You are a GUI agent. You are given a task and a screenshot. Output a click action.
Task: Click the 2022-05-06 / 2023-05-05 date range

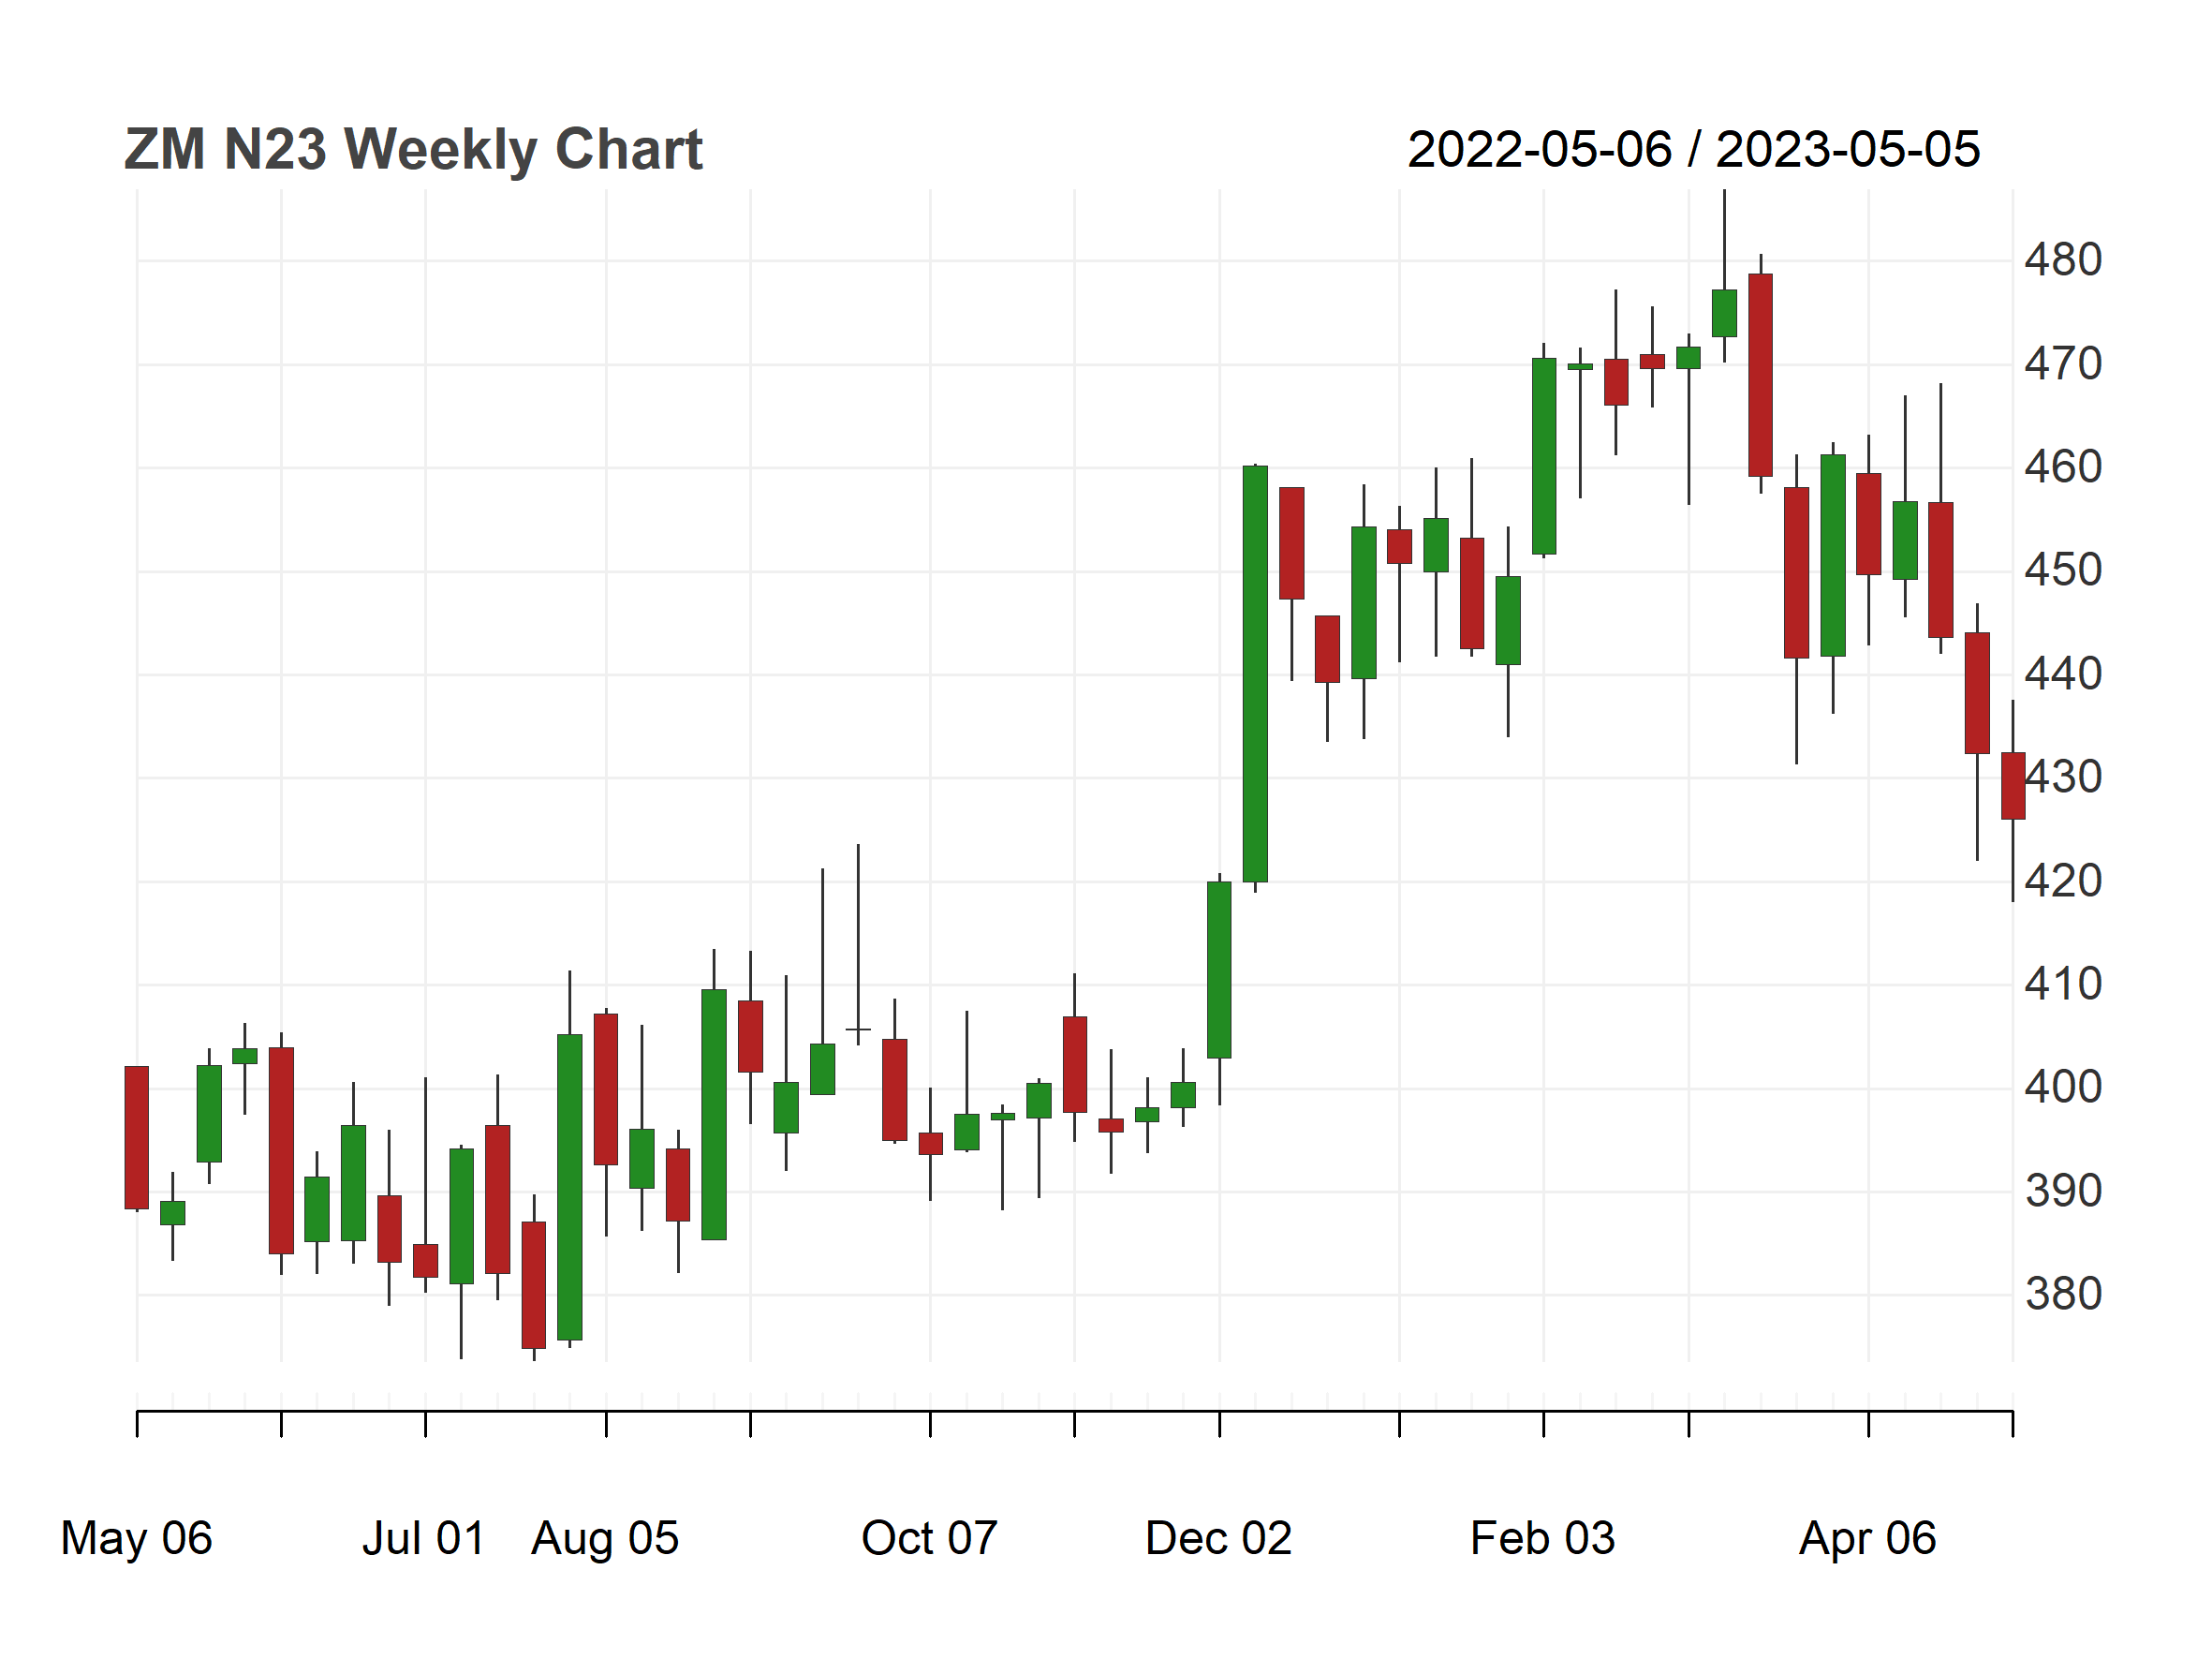(1693, 150)
